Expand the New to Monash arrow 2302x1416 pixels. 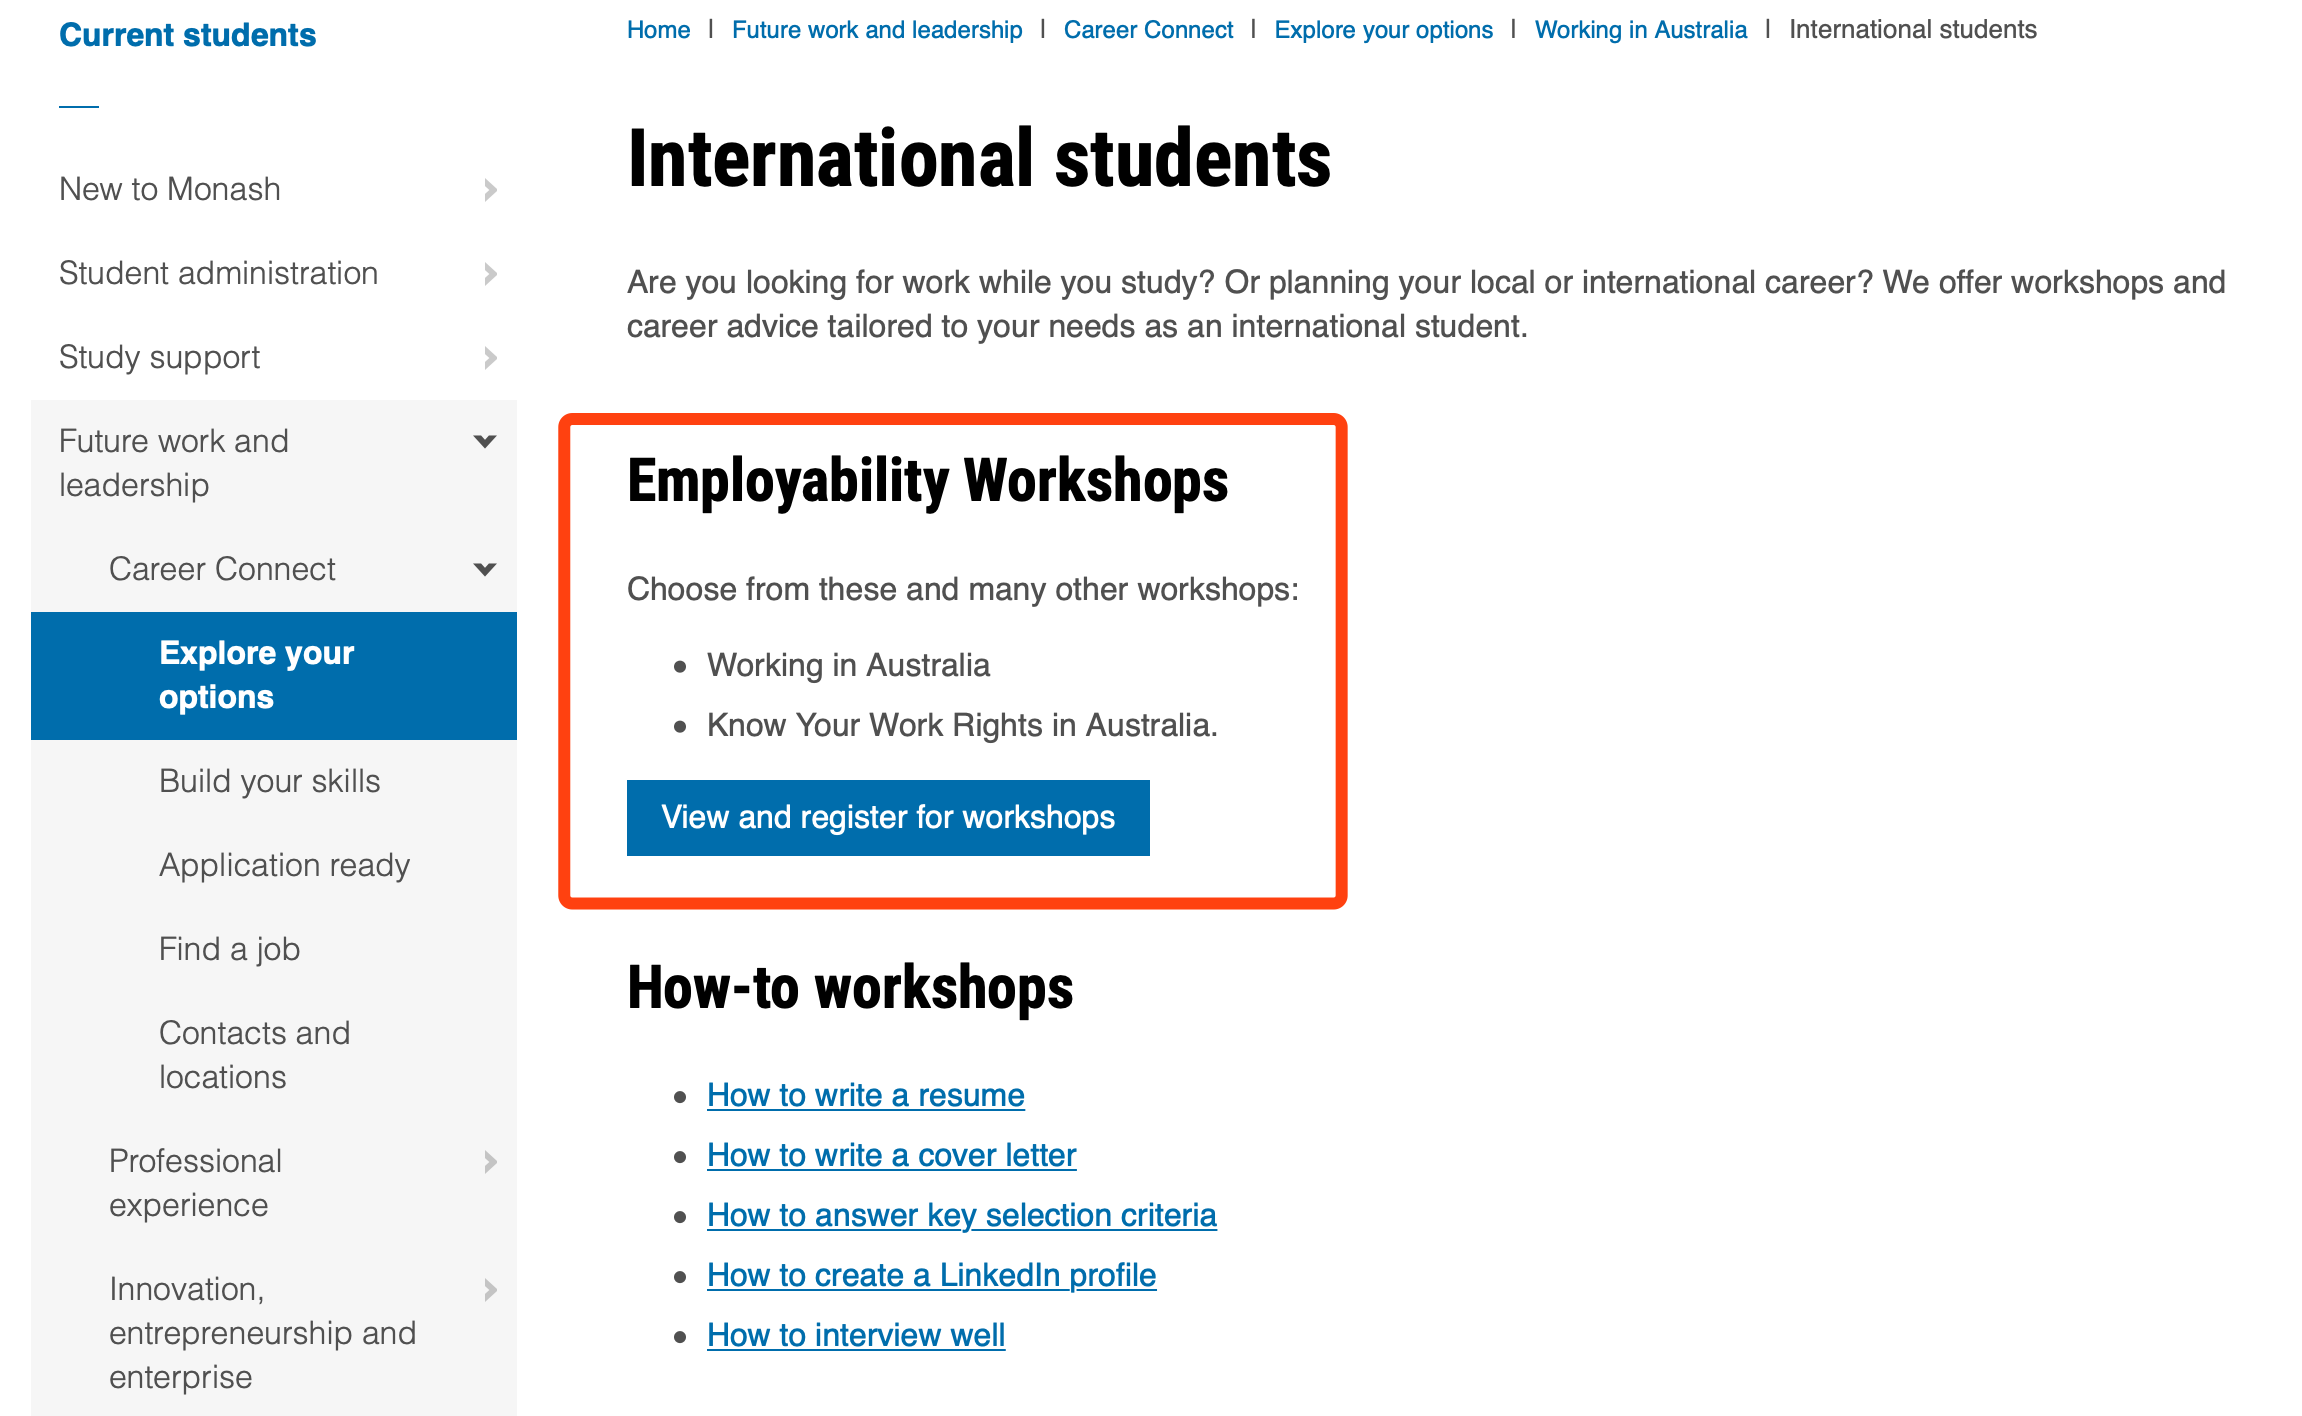[490, 189]
